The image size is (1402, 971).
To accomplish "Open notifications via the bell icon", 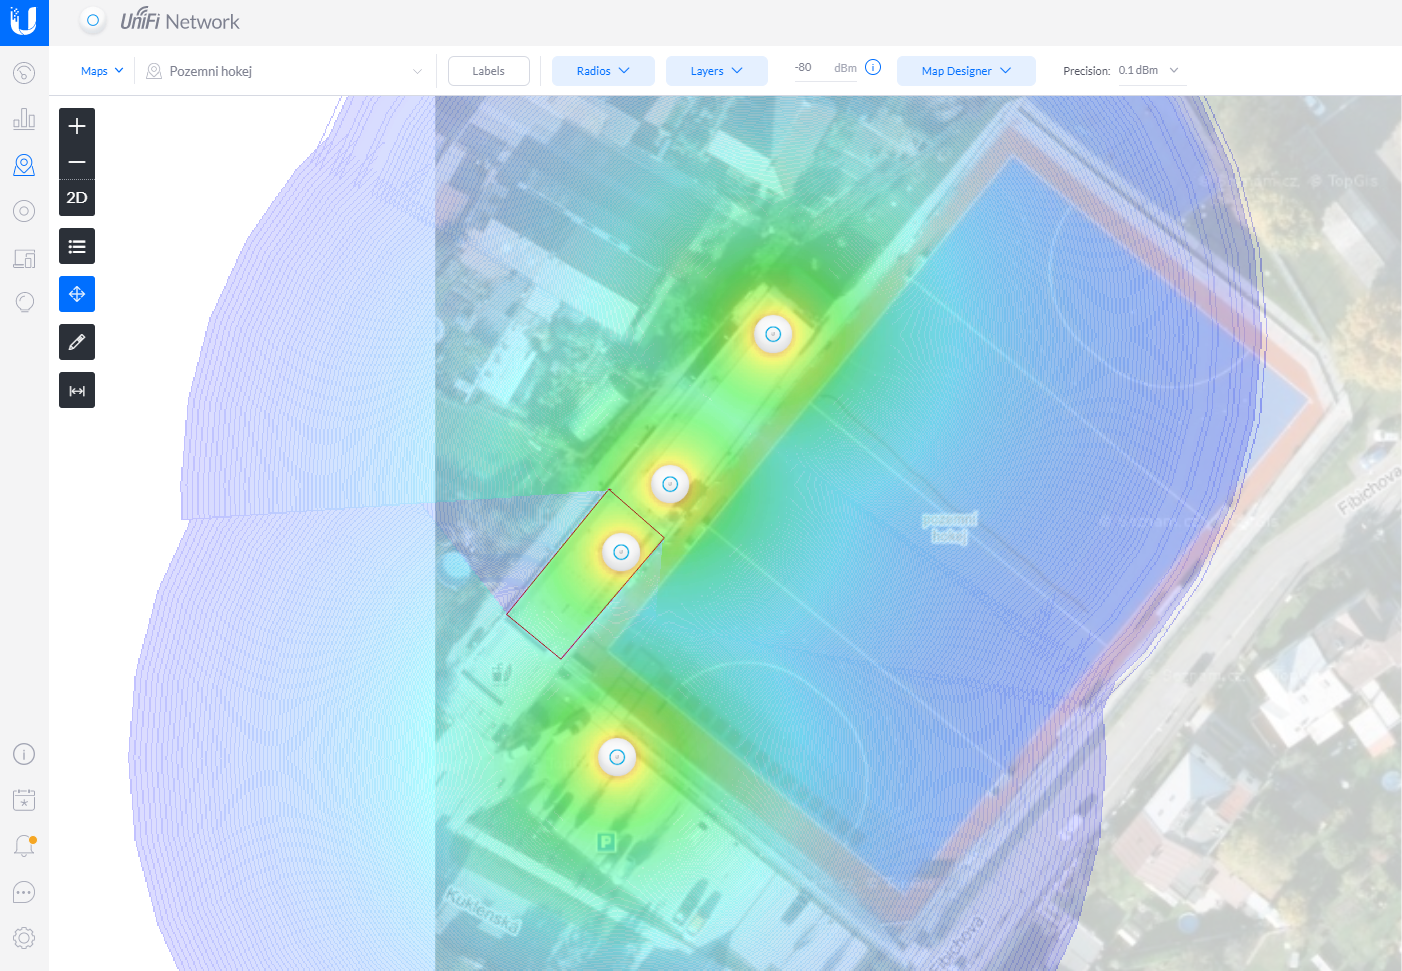I will [x=24, y=845].
